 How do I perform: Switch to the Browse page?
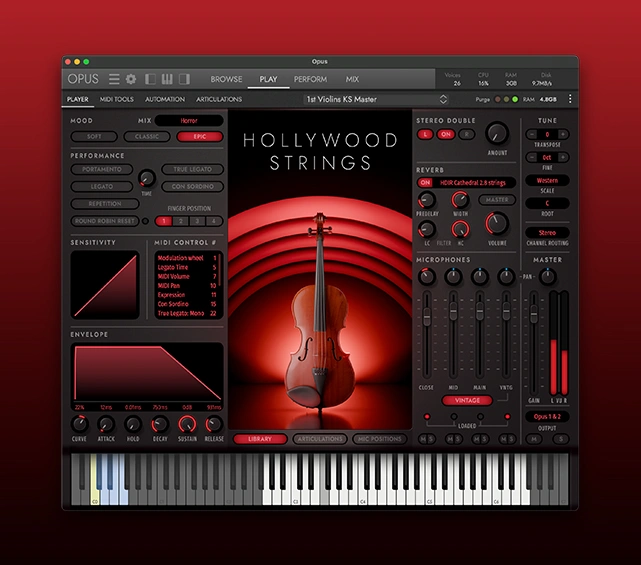(x=226, y=79)
